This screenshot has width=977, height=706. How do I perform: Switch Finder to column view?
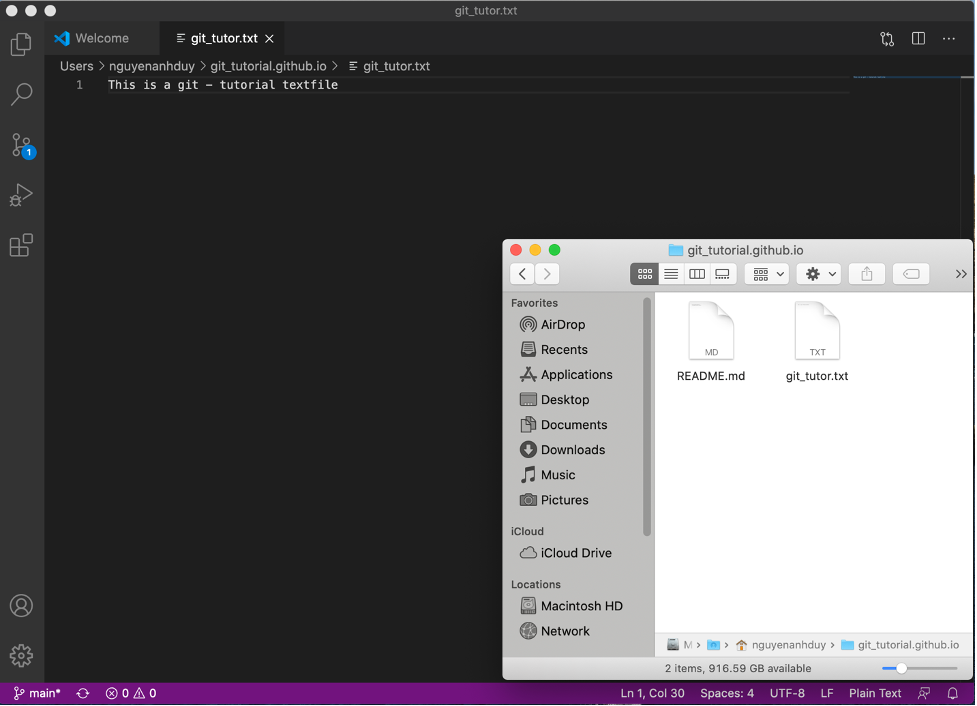(697, 274)
